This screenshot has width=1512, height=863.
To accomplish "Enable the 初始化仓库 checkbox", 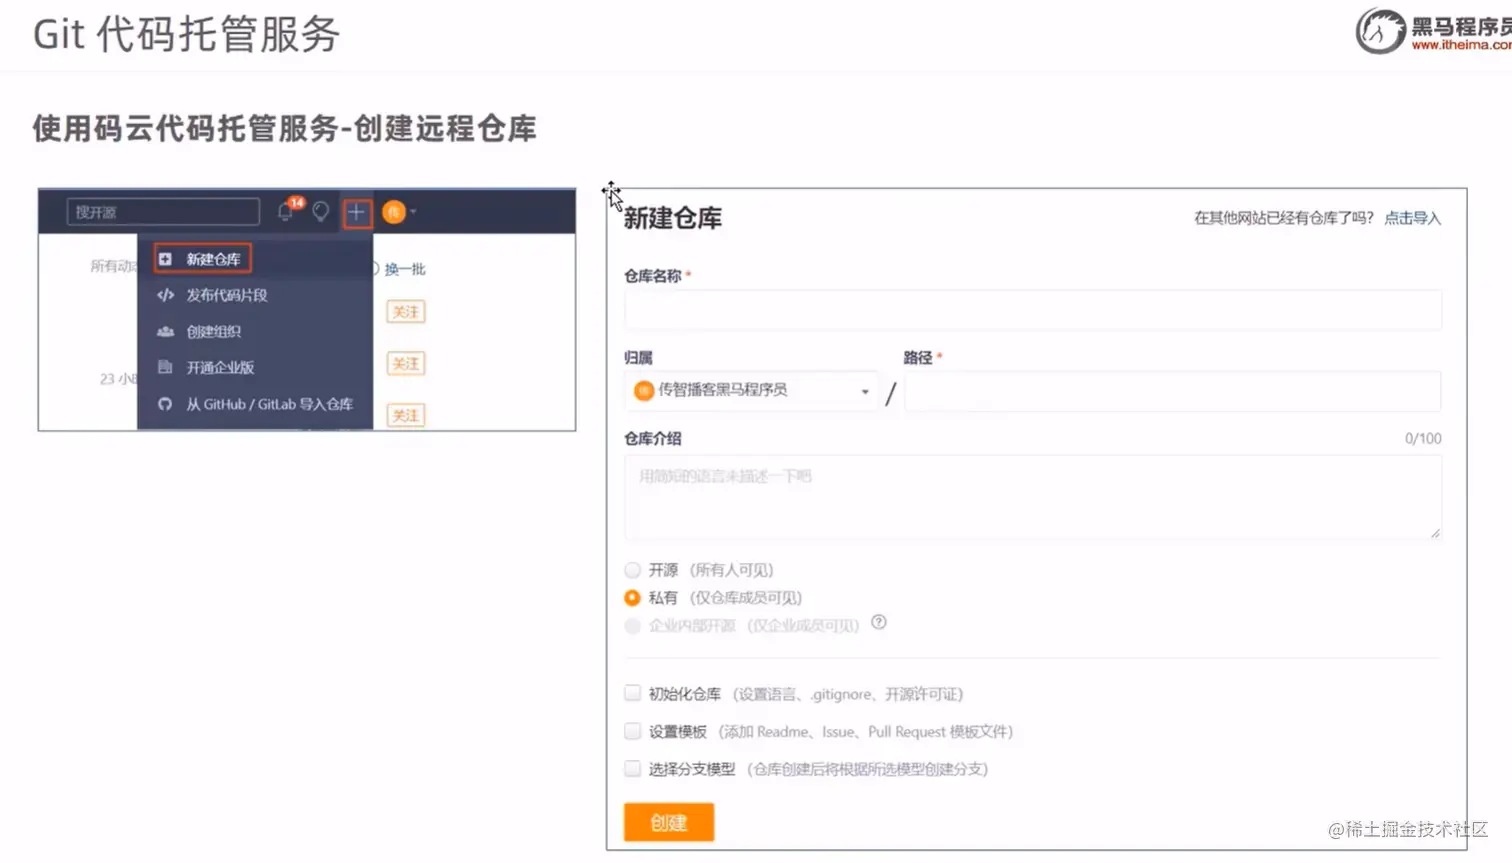I will coord(632,692).
